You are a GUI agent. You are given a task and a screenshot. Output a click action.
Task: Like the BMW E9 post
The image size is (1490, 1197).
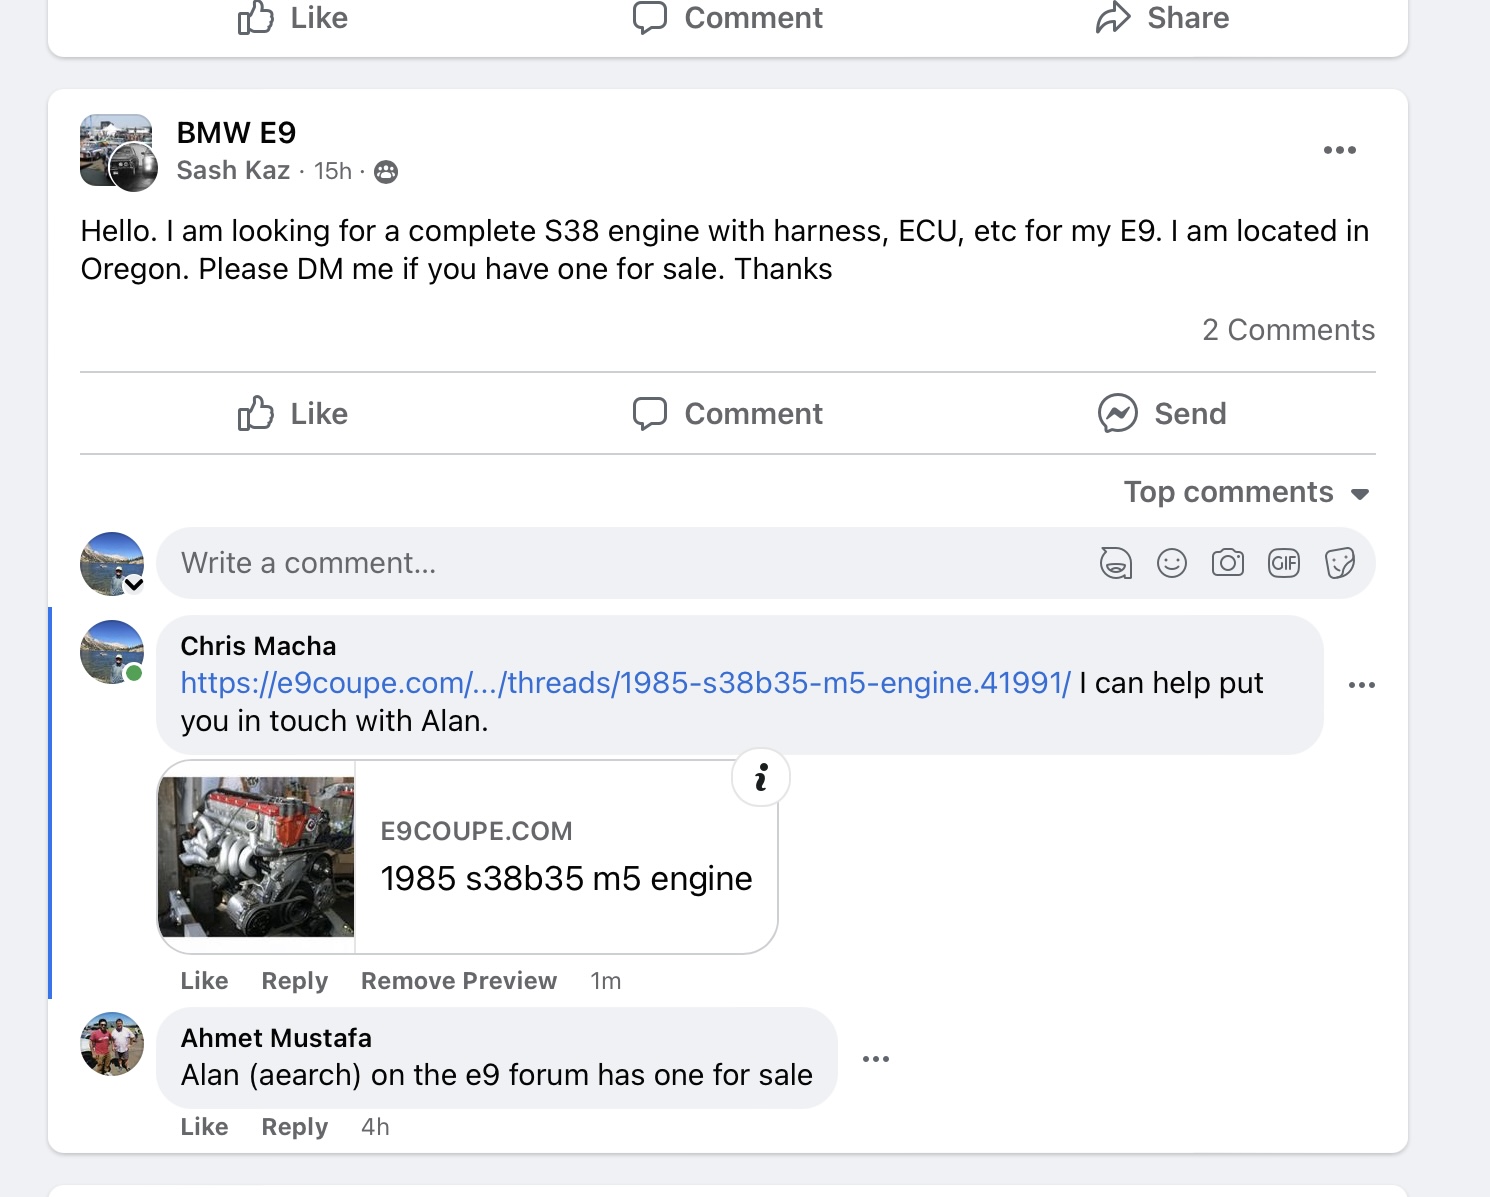pyautogui.click(x=292, y=413)
